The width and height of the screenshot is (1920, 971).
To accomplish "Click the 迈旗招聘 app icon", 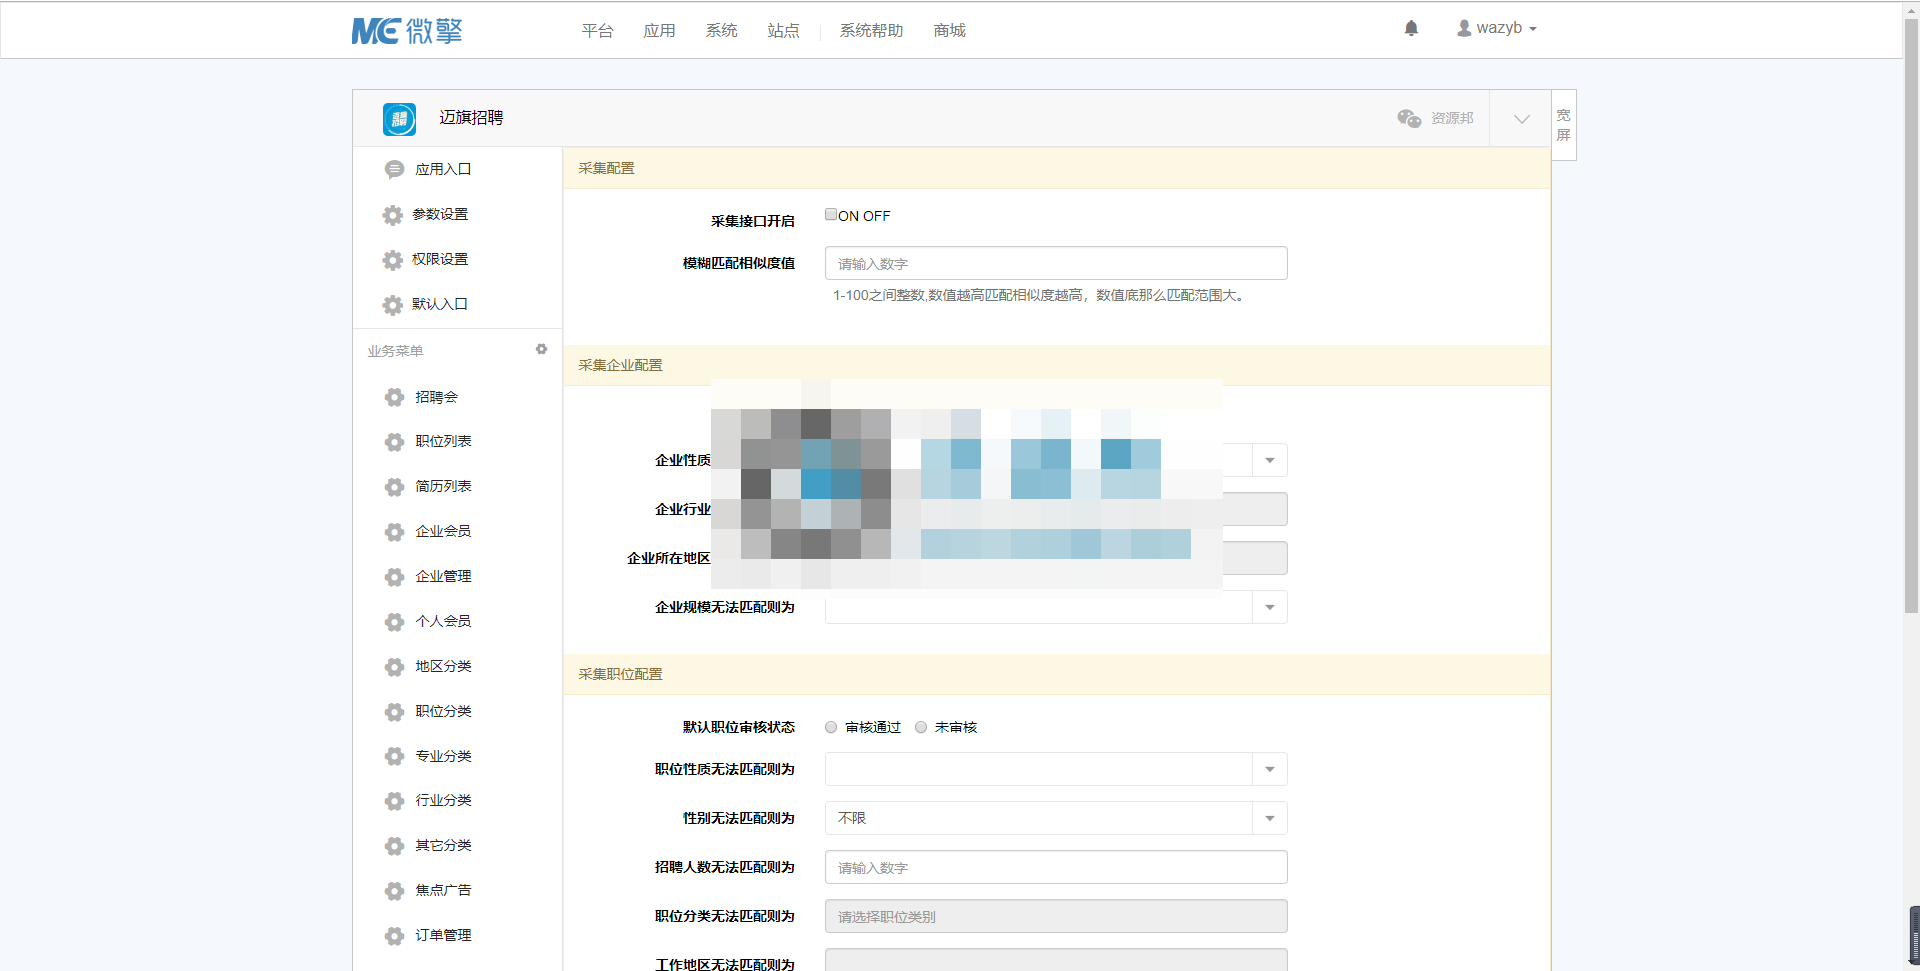I will coord(399,119).
